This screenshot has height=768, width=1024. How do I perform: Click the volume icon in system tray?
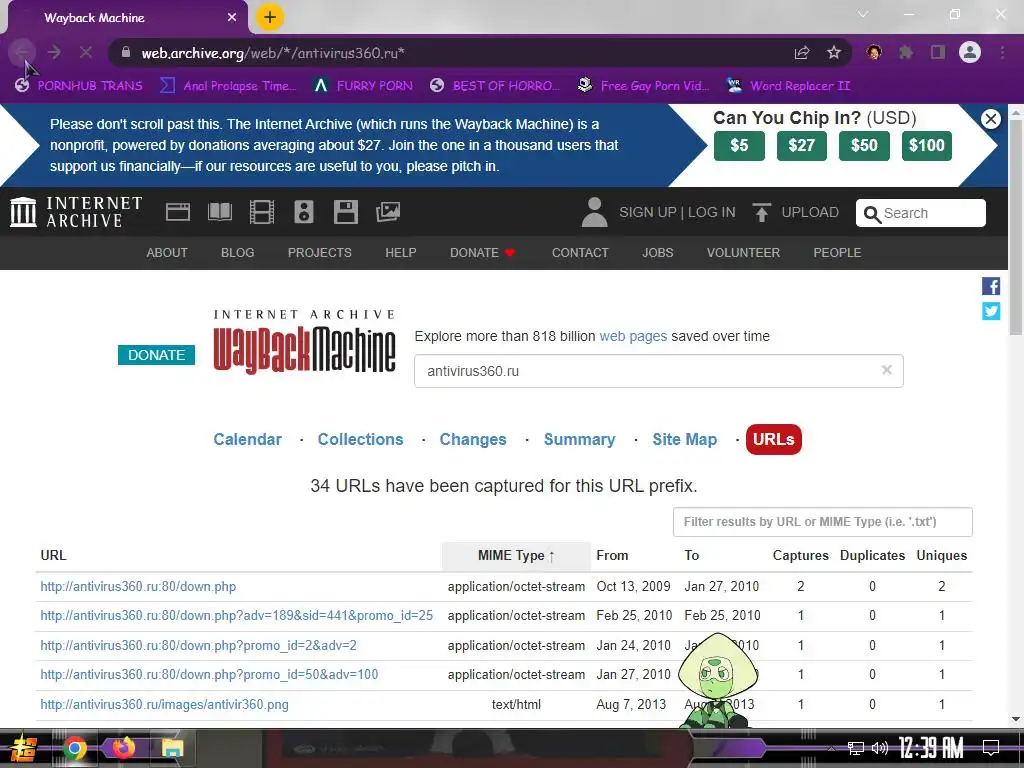coord(880,748)
